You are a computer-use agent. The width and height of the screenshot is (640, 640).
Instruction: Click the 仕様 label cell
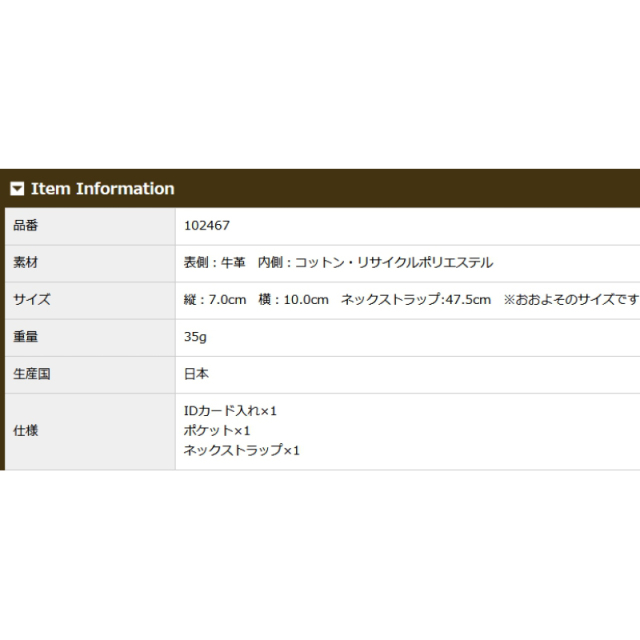pos(90,431)
